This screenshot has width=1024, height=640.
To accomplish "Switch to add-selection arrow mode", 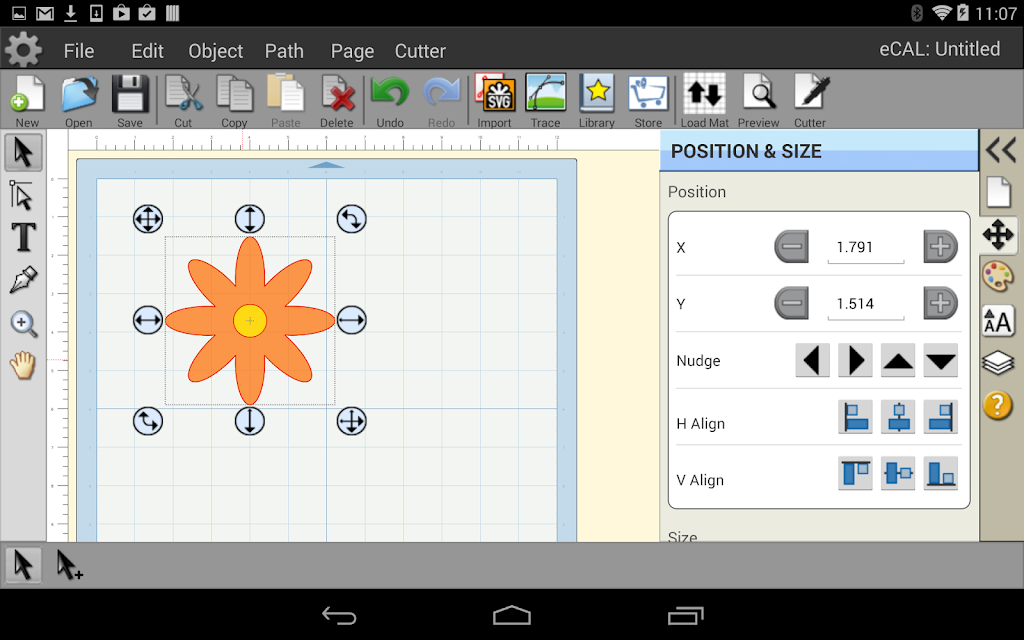I will [x=69, y=566].
